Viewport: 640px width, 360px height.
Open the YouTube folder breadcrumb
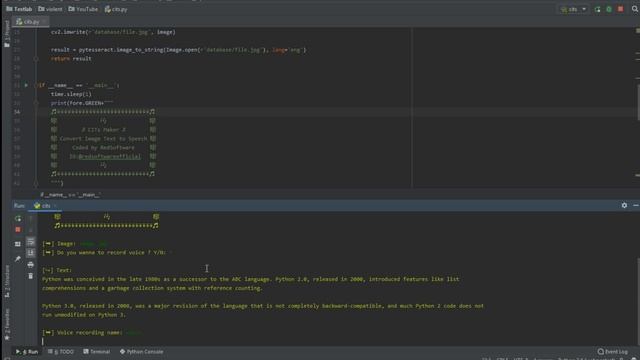point(83,9)
